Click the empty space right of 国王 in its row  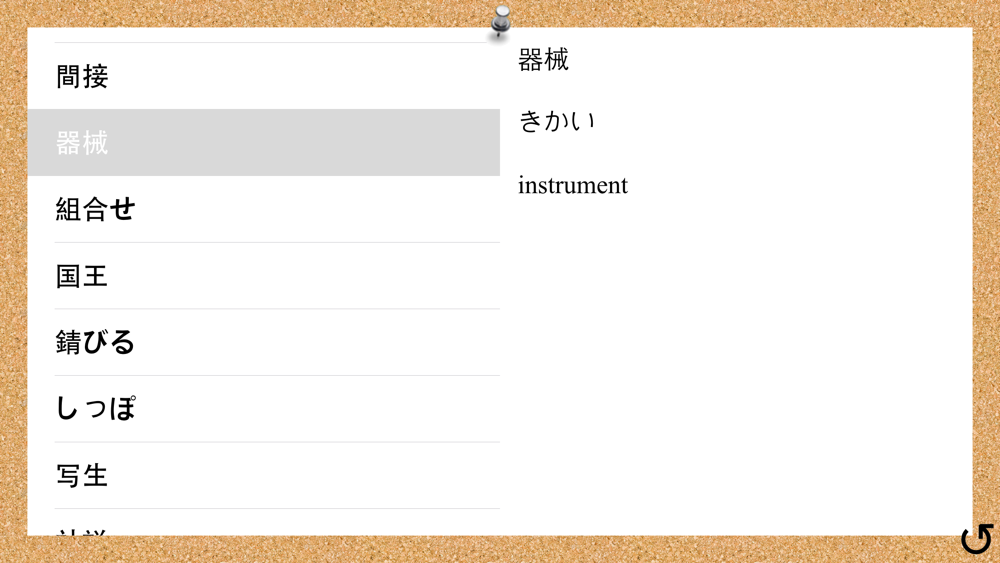click(x=306, y=276)
